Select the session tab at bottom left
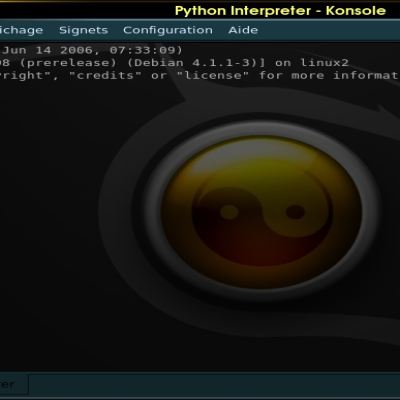400x400 pixels. pos(14,384)
